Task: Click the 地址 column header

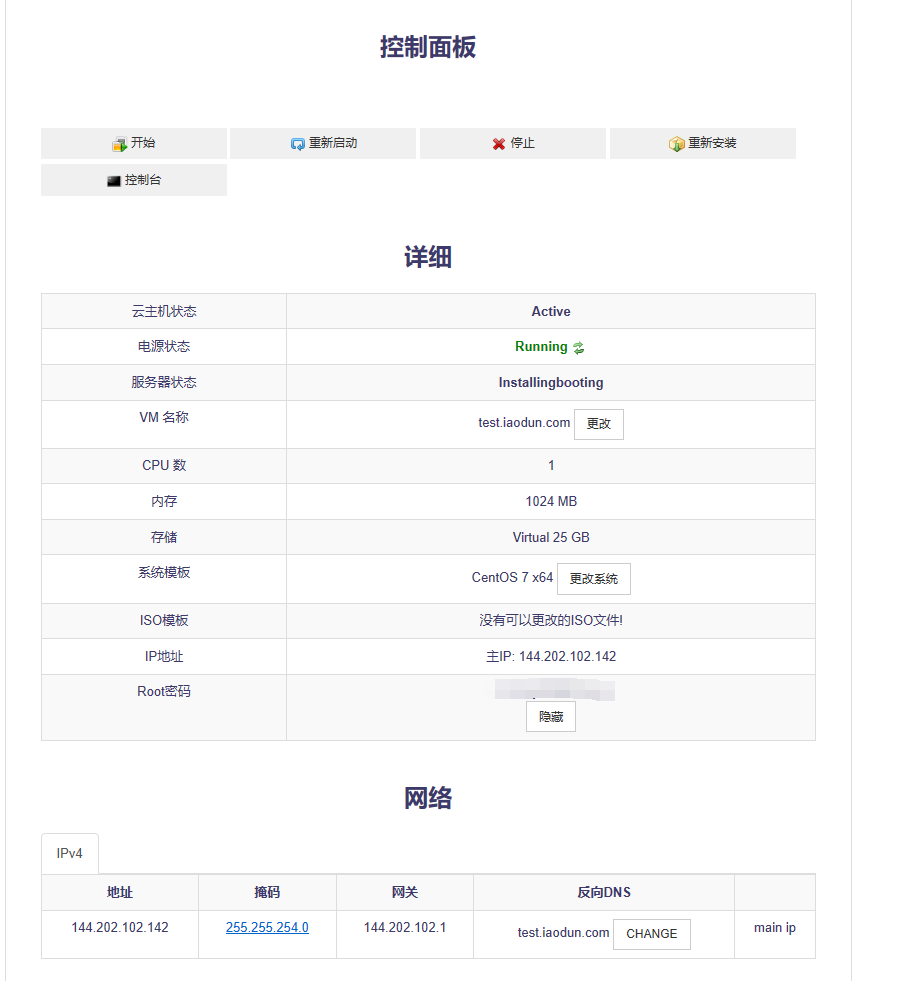Action: click(x=120, y=893)
